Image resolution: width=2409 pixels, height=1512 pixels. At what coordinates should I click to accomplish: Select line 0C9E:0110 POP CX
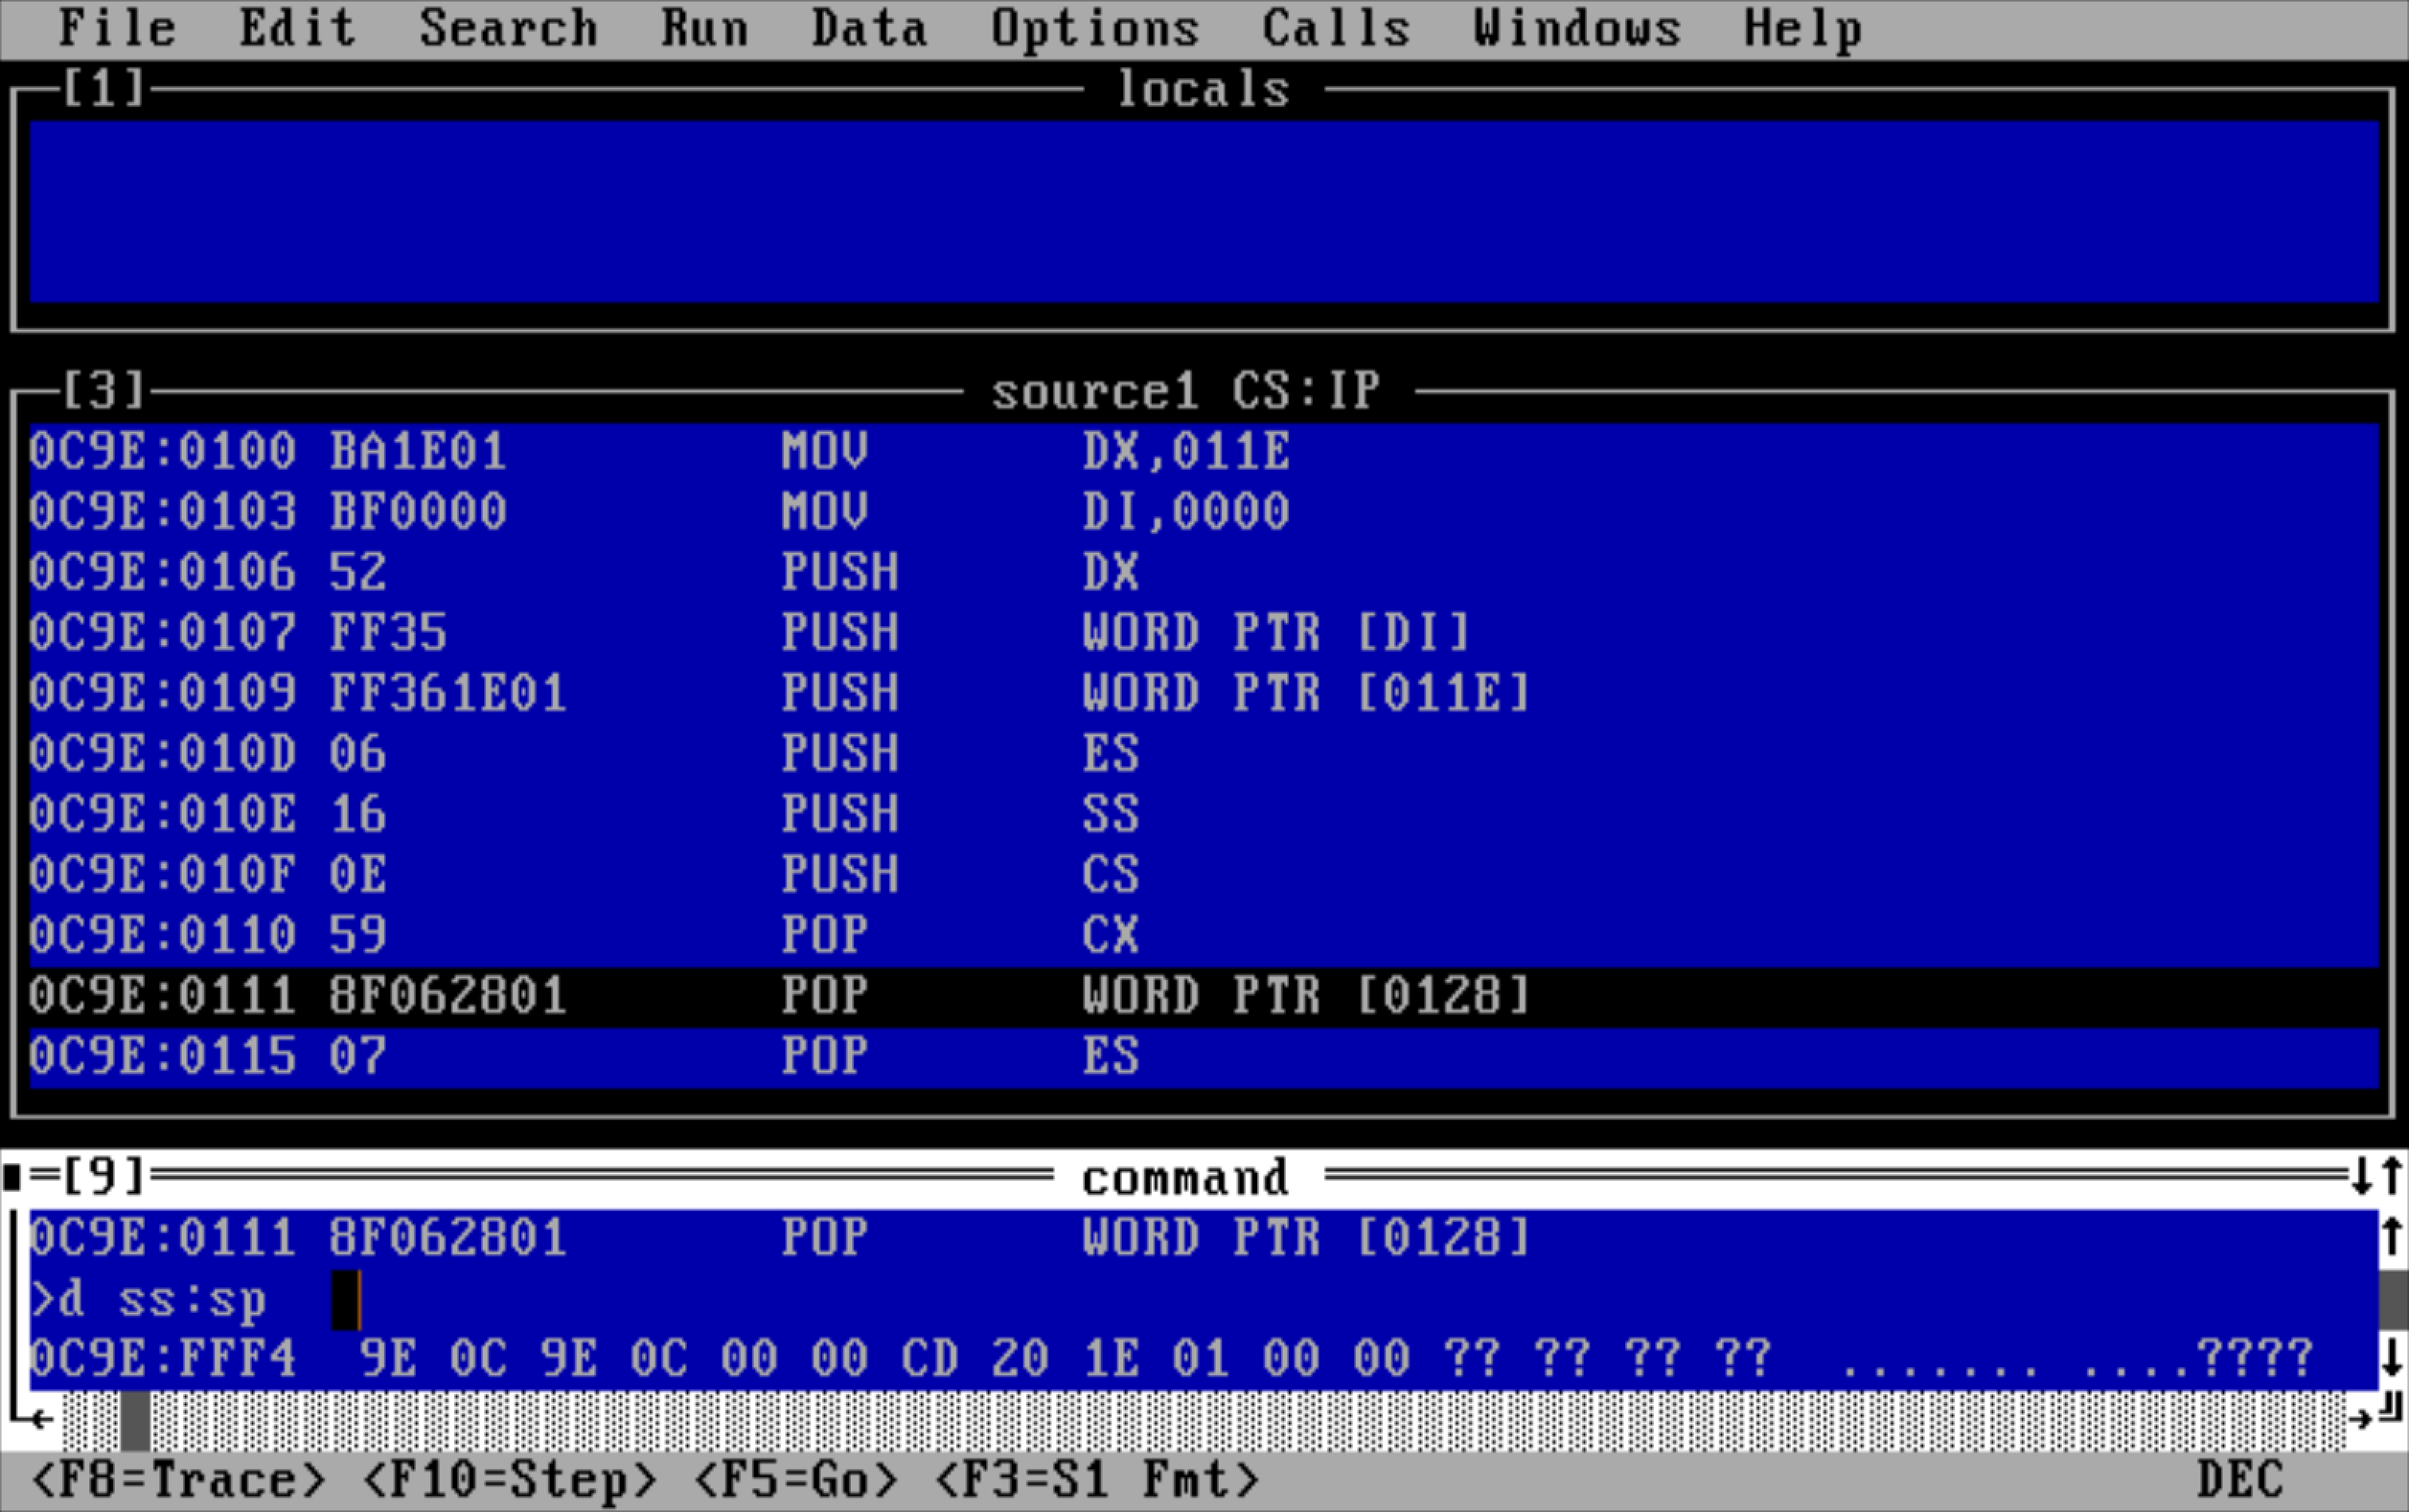click(1203, 935)
